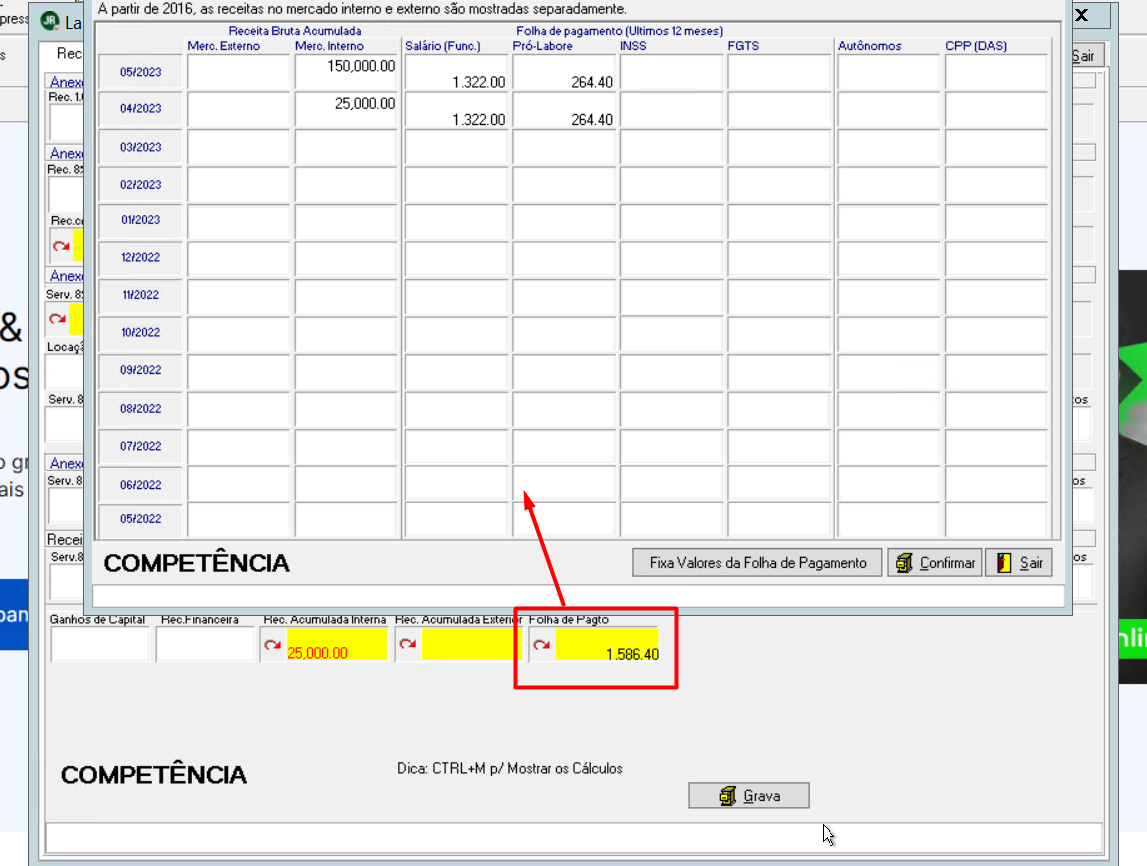1147x866 pixels.
Task: Click the 07/2022 row label
Action: click(x=140, y=446)
